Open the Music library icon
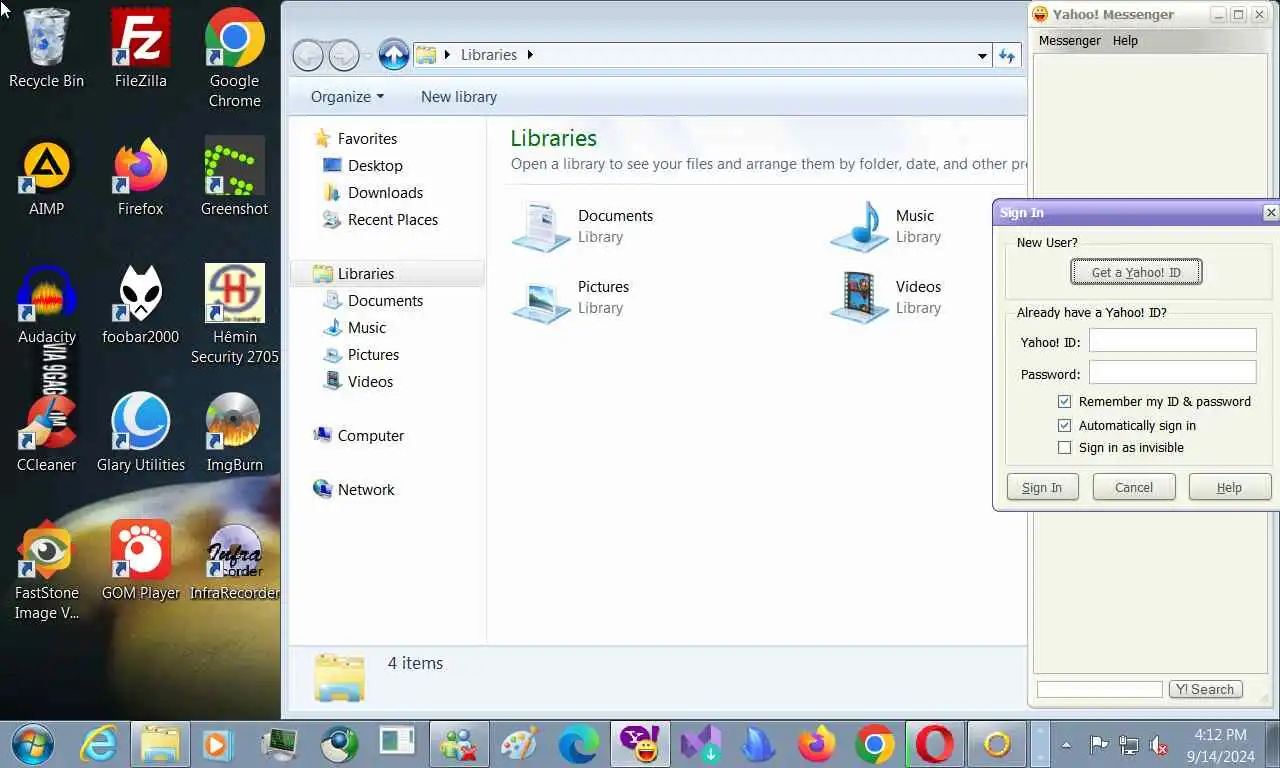The image size is (1280, 768). [x=859, y=226]
